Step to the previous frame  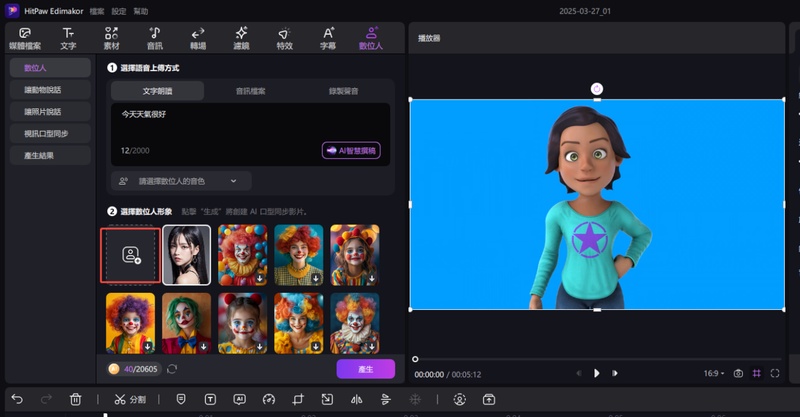[x=579, y=374]
